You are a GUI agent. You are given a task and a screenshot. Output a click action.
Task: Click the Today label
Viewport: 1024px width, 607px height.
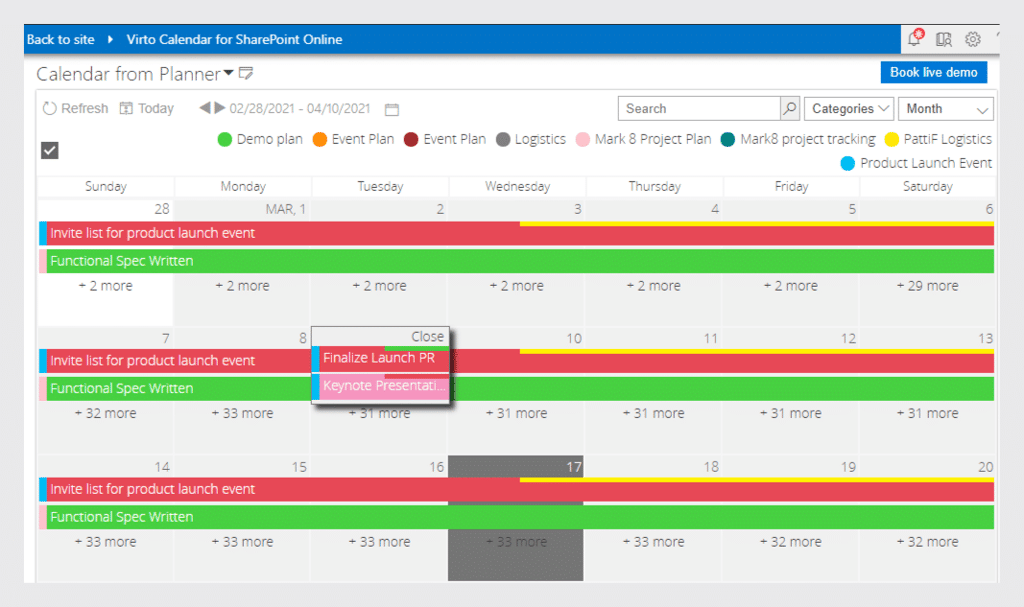(156, 108)
